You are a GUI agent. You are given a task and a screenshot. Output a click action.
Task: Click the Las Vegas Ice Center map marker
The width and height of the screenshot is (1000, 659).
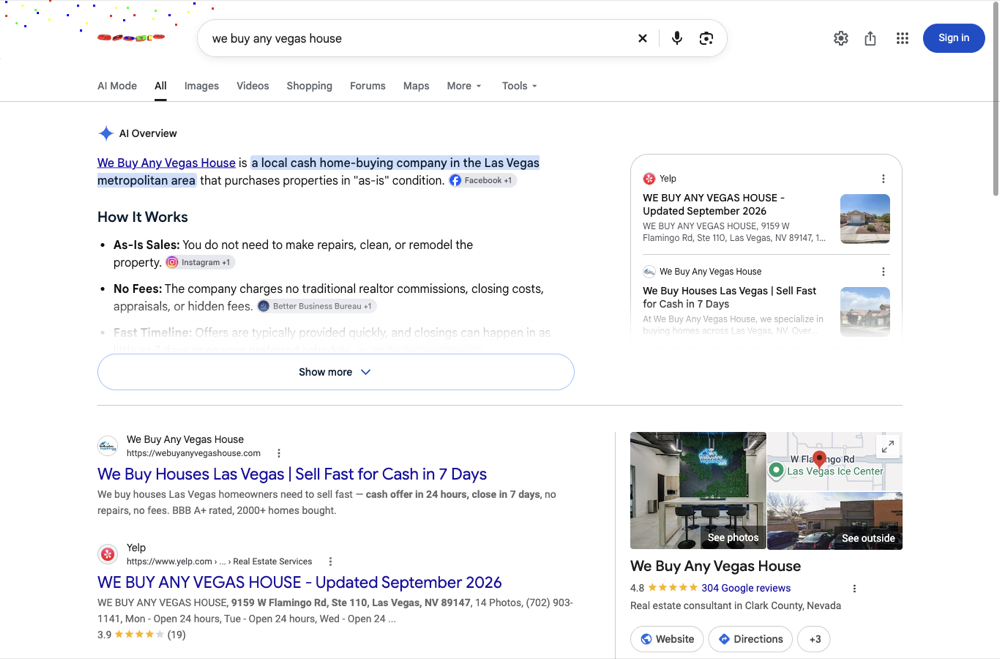click(x=776, y=471)
